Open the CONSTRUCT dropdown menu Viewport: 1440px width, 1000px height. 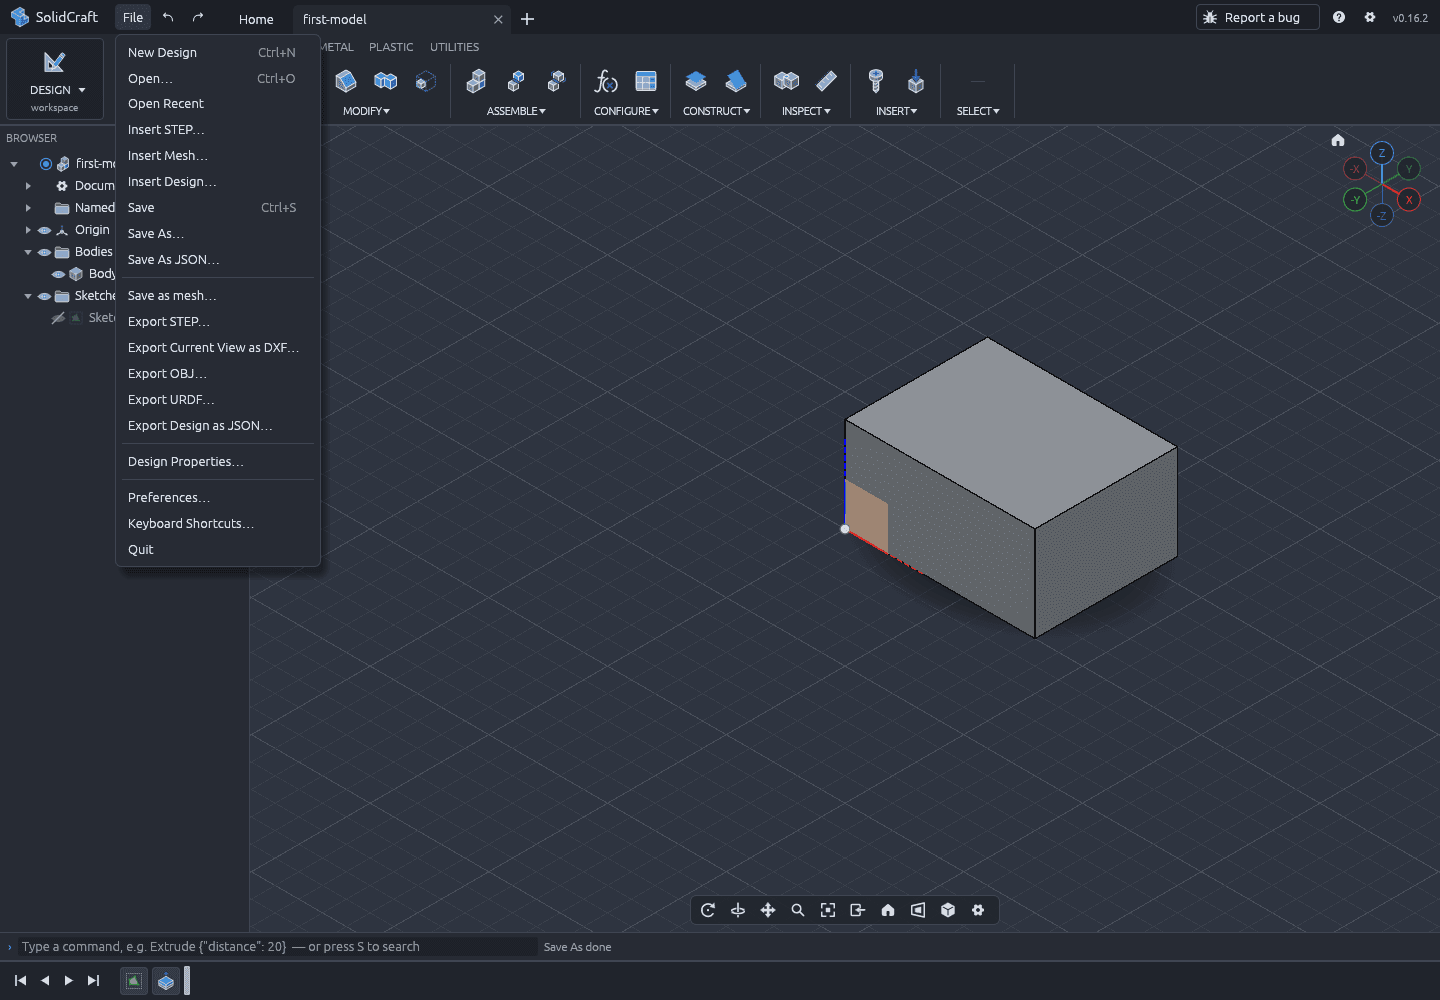click(716, 111)
